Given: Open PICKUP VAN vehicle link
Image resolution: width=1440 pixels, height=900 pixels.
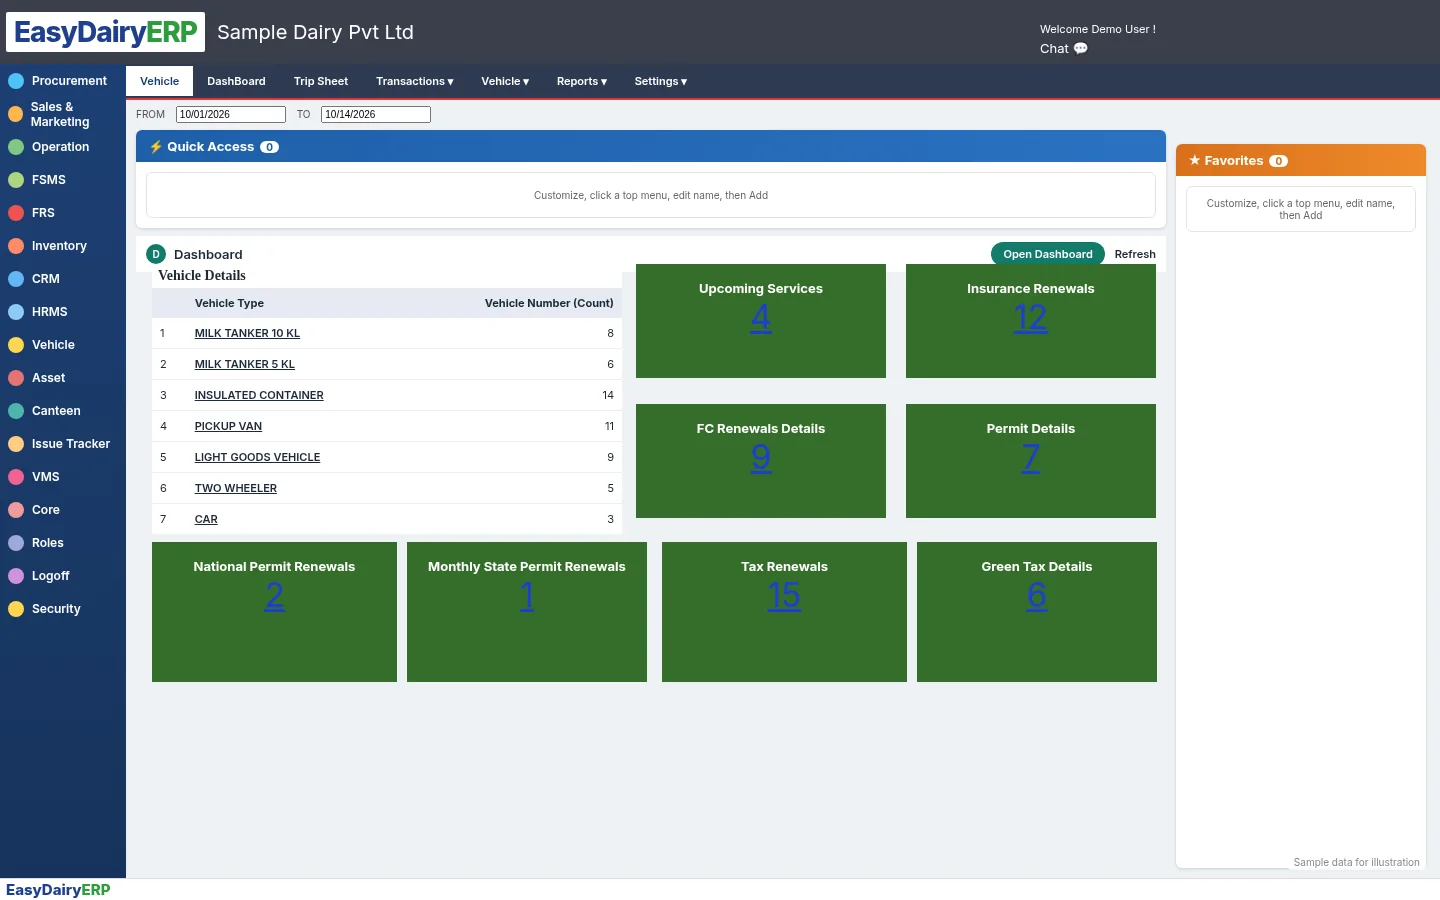Looking at the screenshot, I should tap(228, 426).
